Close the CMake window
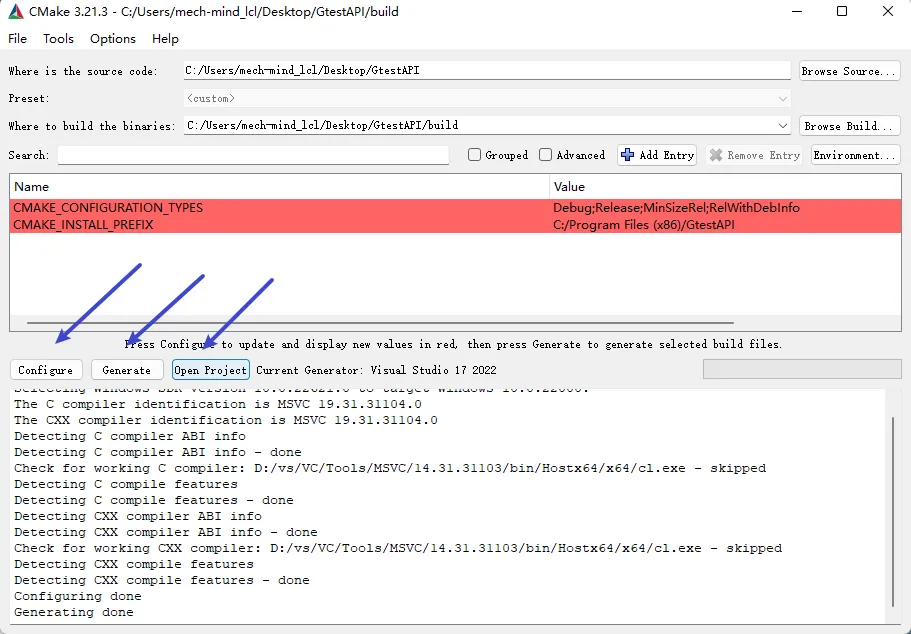The width and height of the screenshot is (911, 634). [x=888, y=12]
